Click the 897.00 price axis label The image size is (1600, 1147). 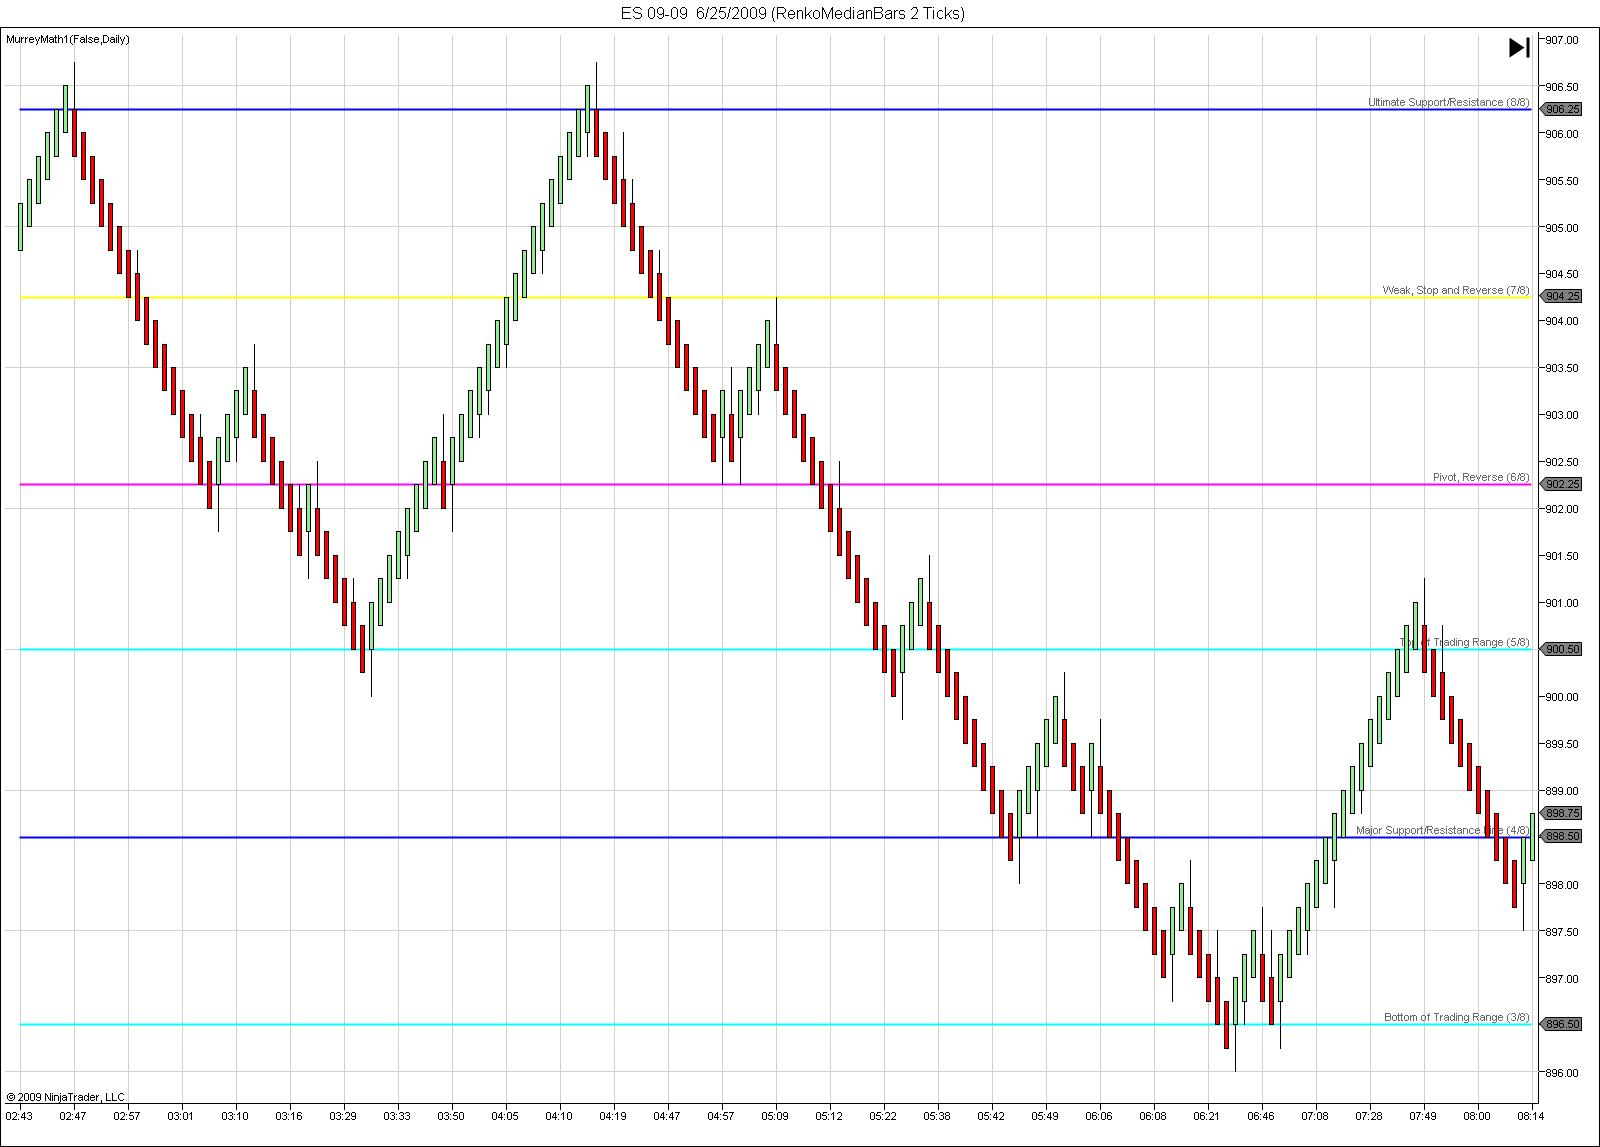click(1562, 979)
